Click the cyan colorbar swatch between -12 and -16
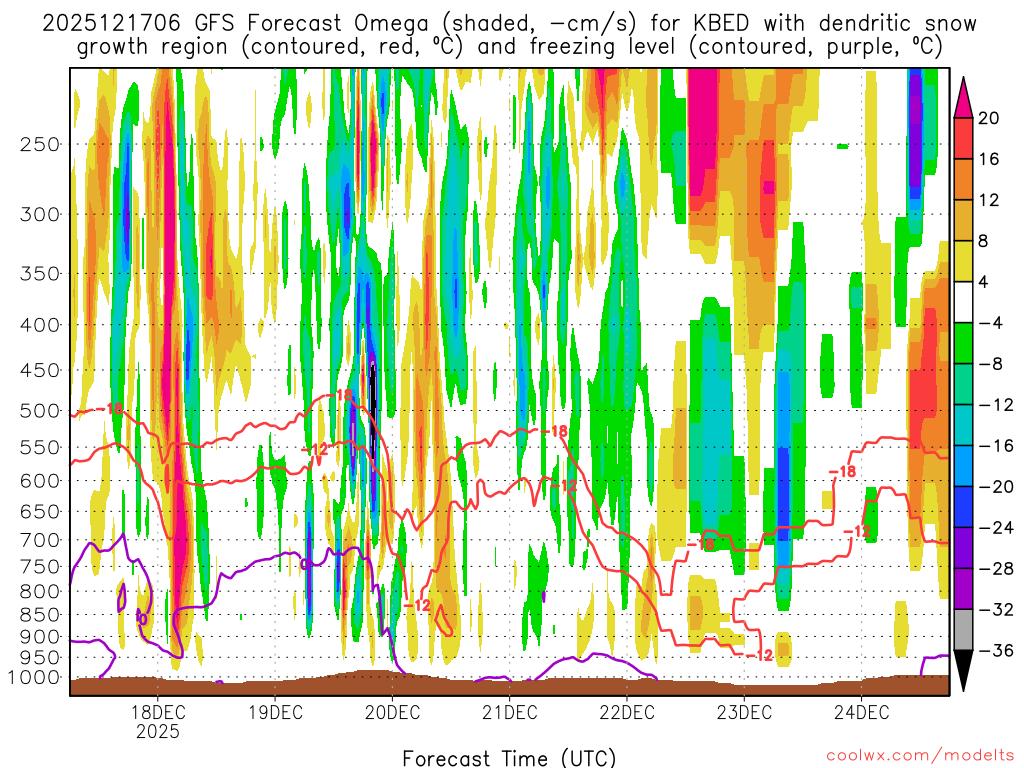Image resolution: width=1024 pixels, height=768 pixels. (963, 425)
